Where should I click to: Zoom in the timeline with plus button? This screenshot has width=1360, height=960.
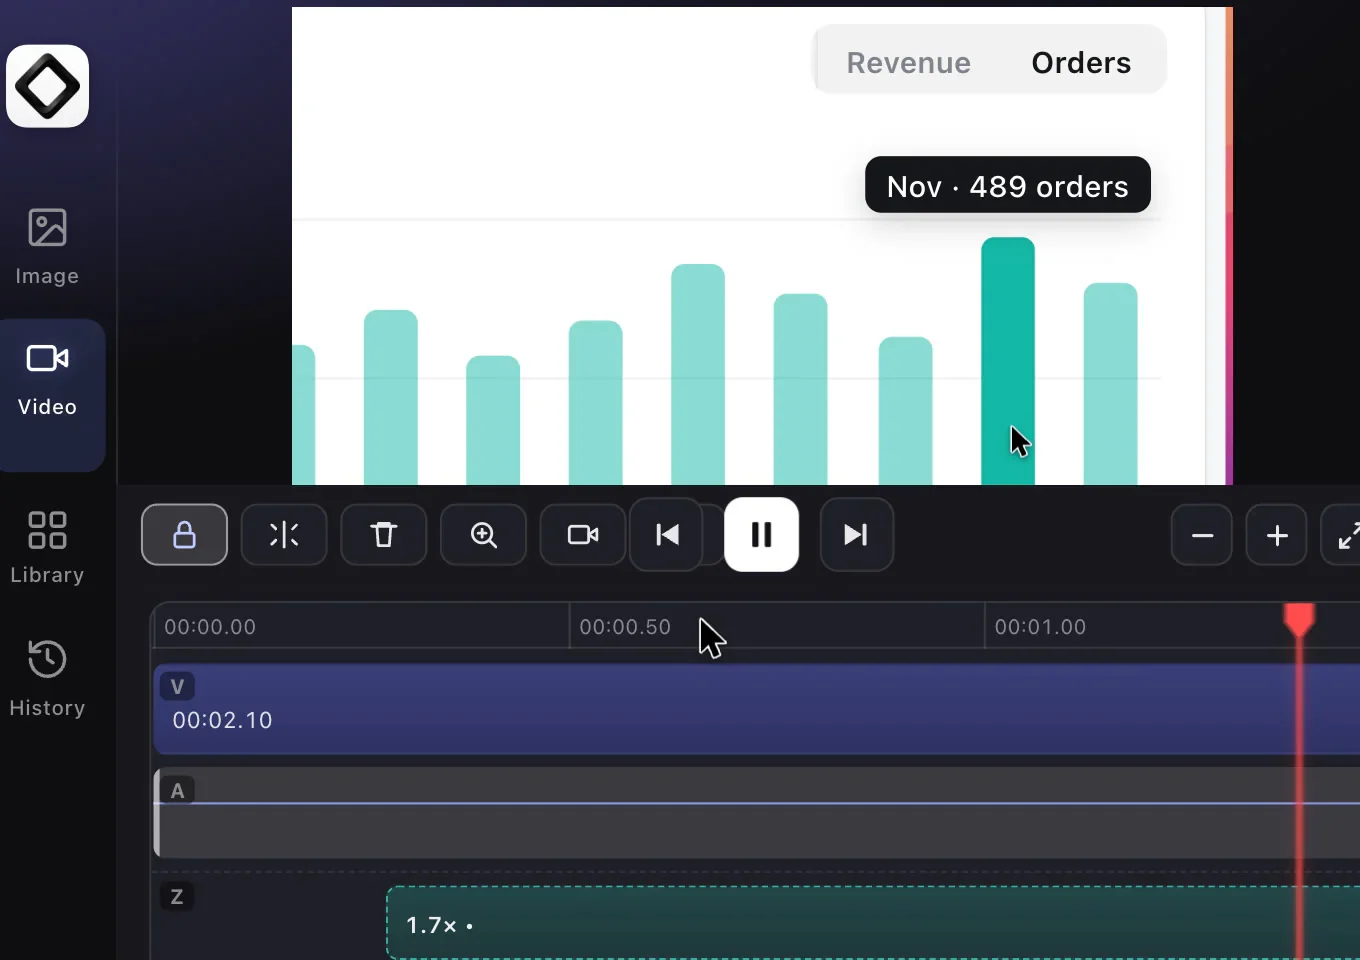click(x=1277, y=535)
